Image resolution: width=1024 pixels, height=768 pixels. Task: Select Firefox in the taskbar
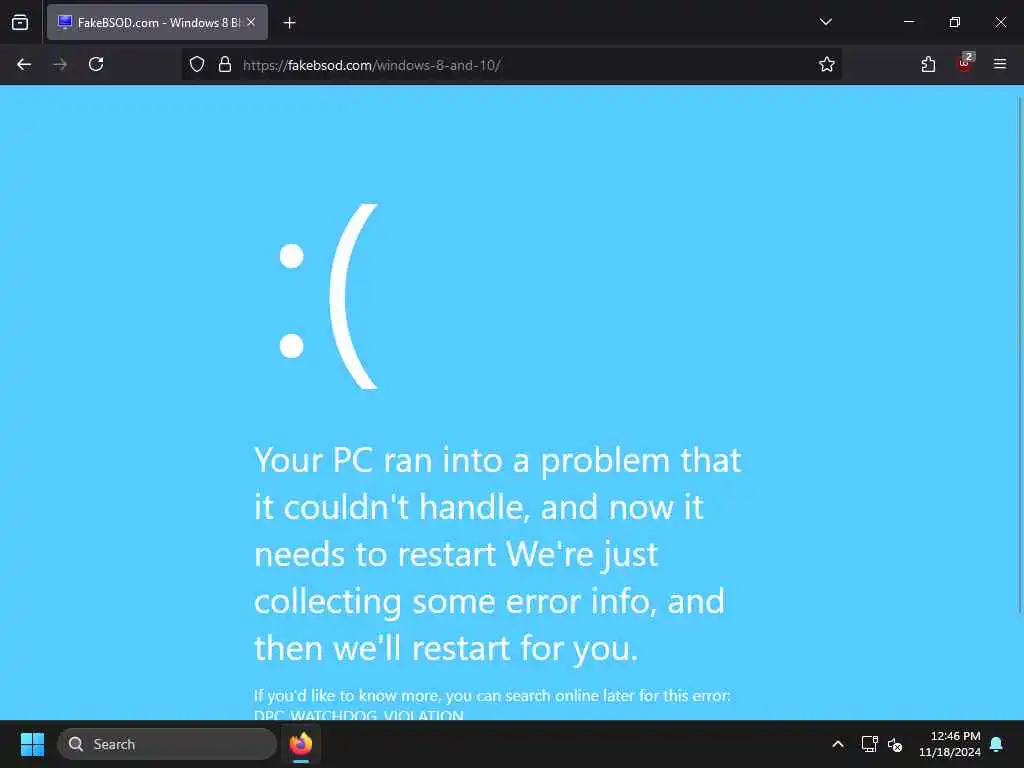tap(301, 744)
